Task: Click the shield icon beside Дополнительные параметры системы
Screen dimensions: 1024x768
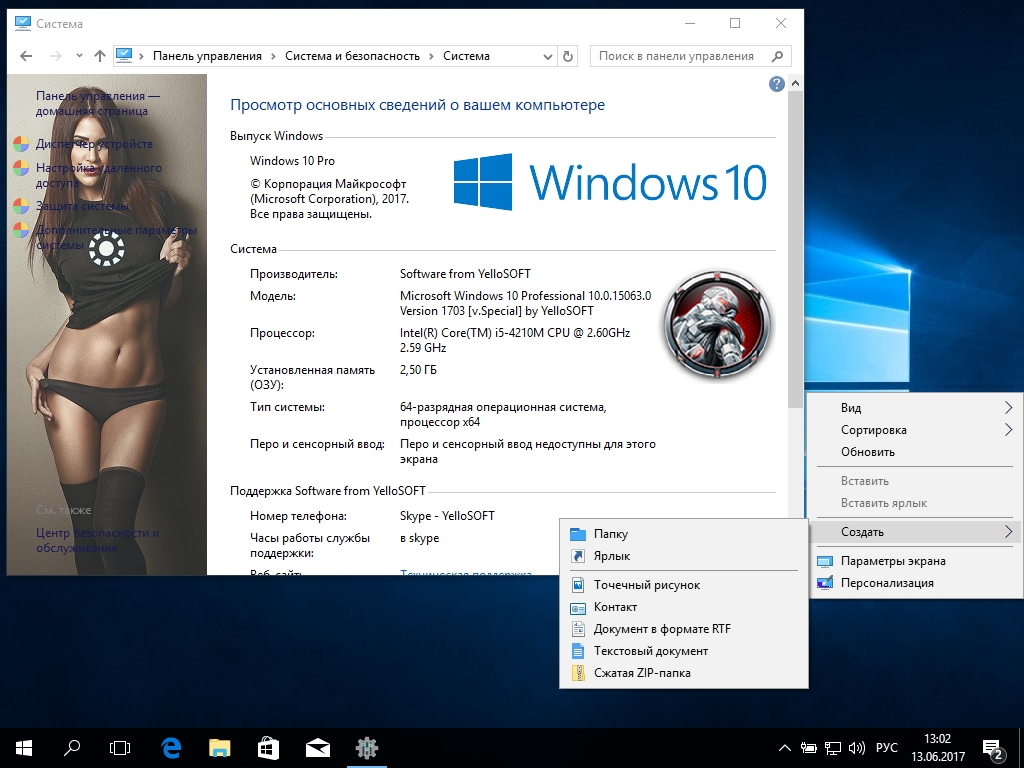Action: point(21,230)
